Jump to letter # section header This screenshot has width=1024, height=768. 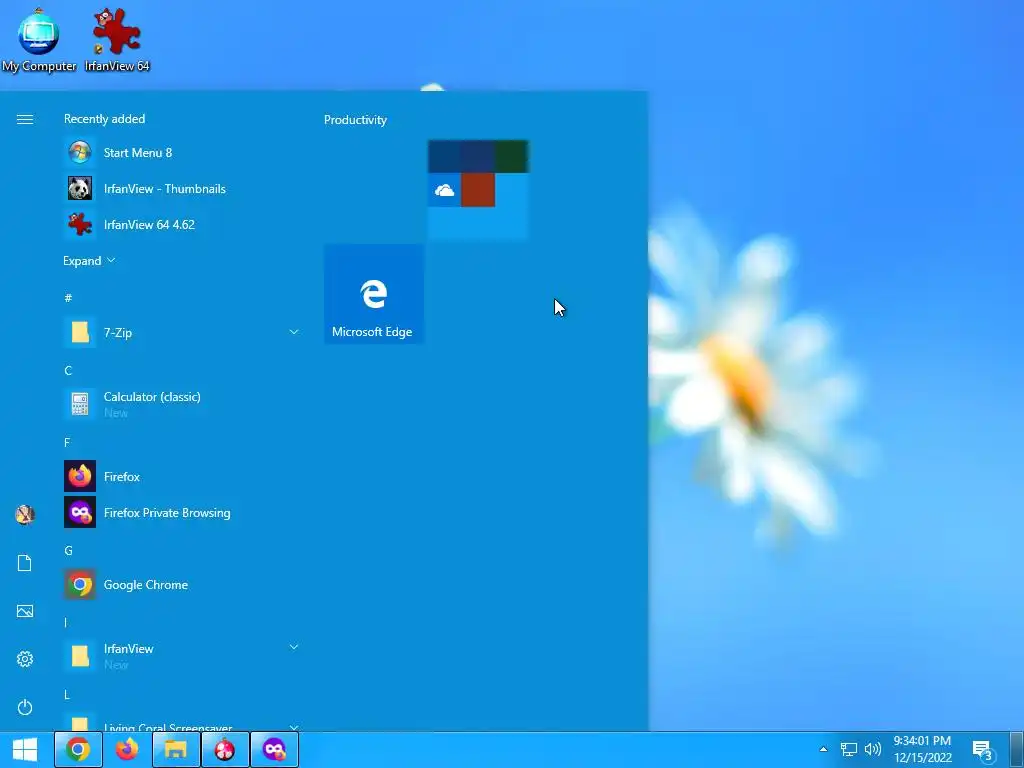point(68,298)
